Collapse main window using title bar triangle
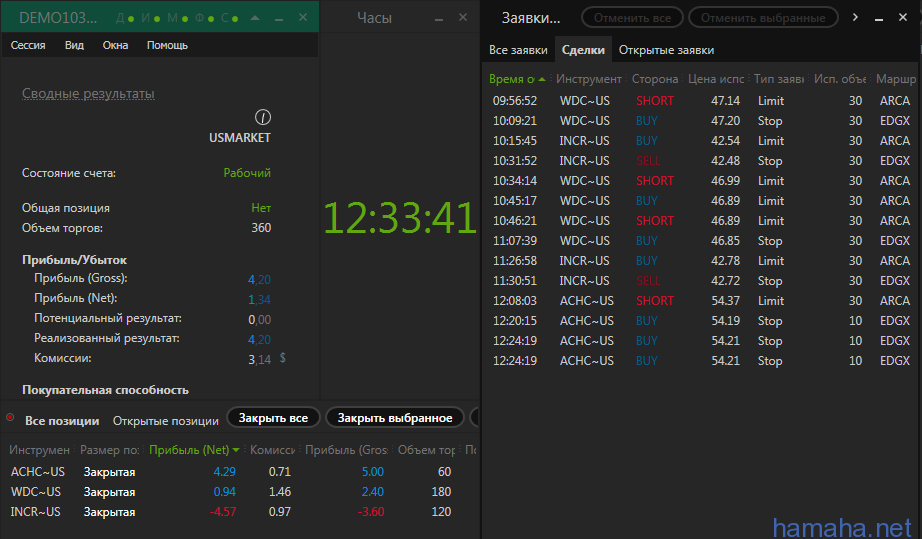Viewport: 922px width, 539px height. coord(255,18)
